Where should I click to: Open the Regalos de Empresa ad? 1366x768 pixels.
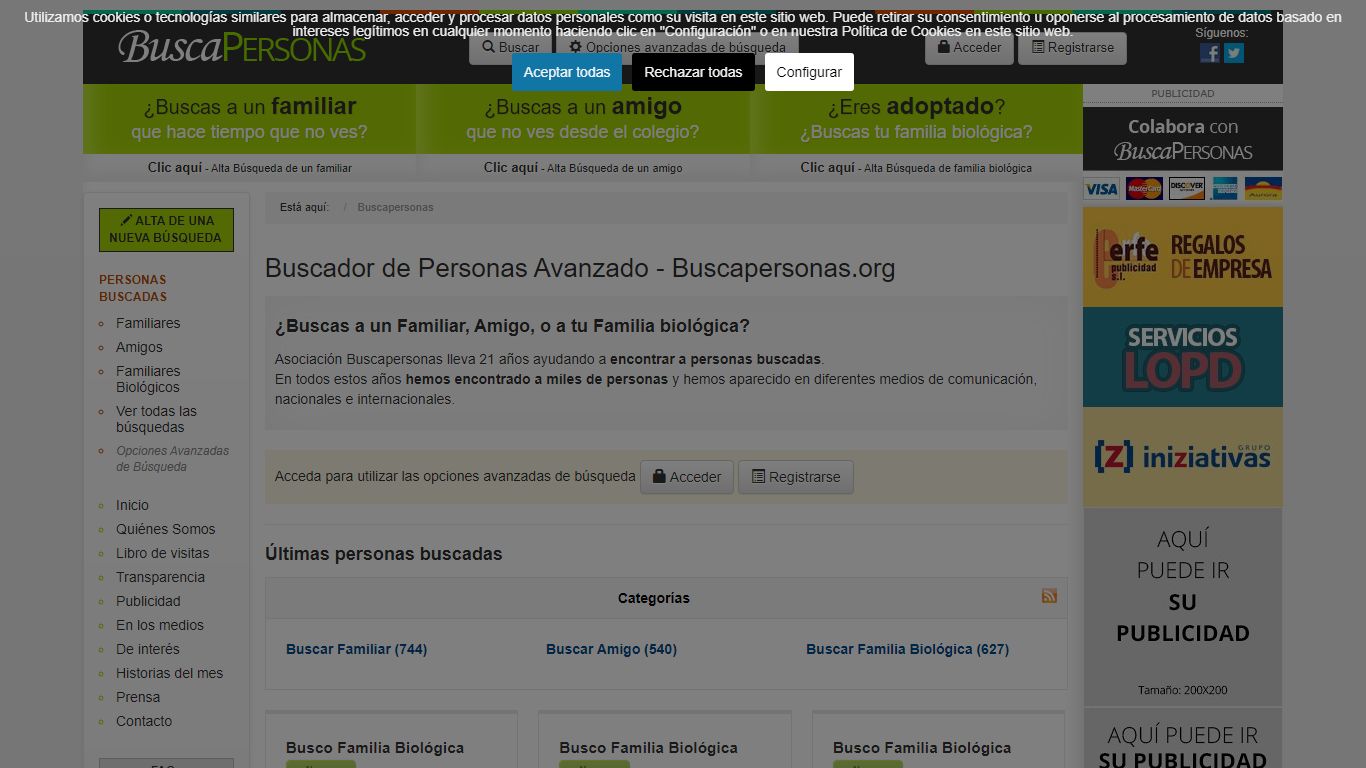point(1183,257)
